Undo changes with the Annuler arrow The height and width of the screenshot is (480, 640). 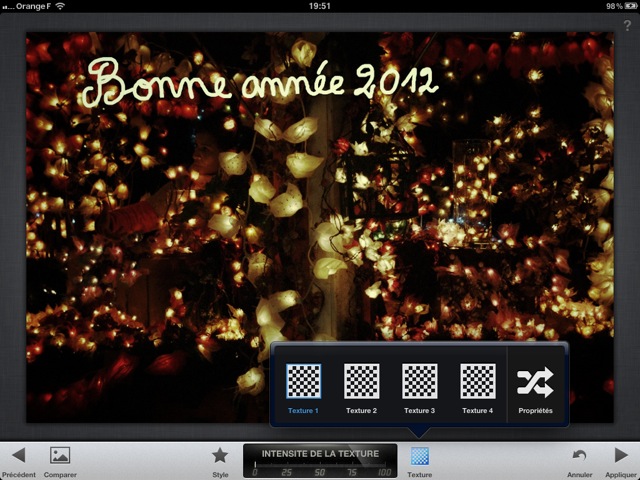[580, 456]
